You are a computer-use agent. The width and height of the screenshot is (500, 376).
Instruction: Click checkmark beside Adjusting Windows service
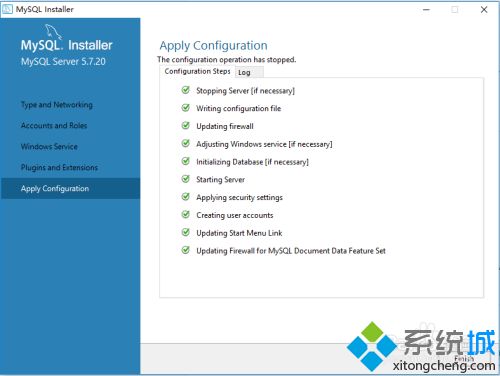[186, 143]
